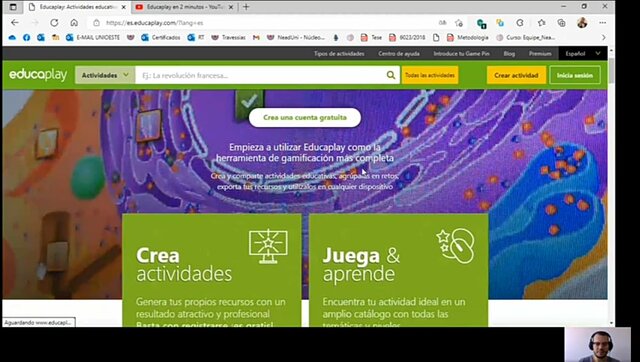Open the Premium link
Viewport: 640px width, 362px height.
[540, 53]
